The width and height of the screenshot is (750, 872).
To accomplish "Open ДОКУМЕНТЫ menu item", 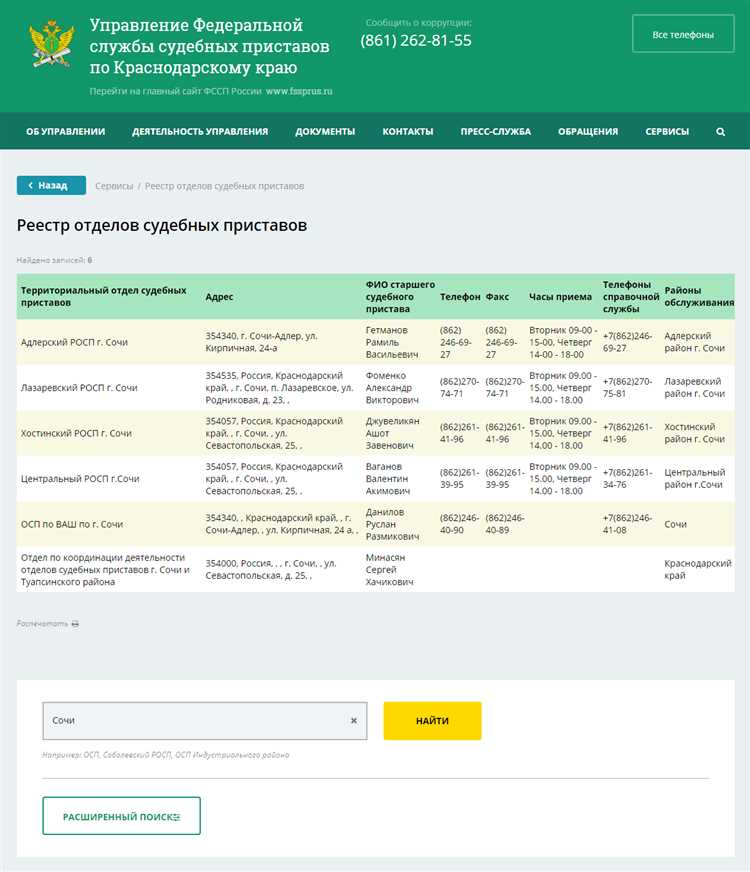I will 325,131.
